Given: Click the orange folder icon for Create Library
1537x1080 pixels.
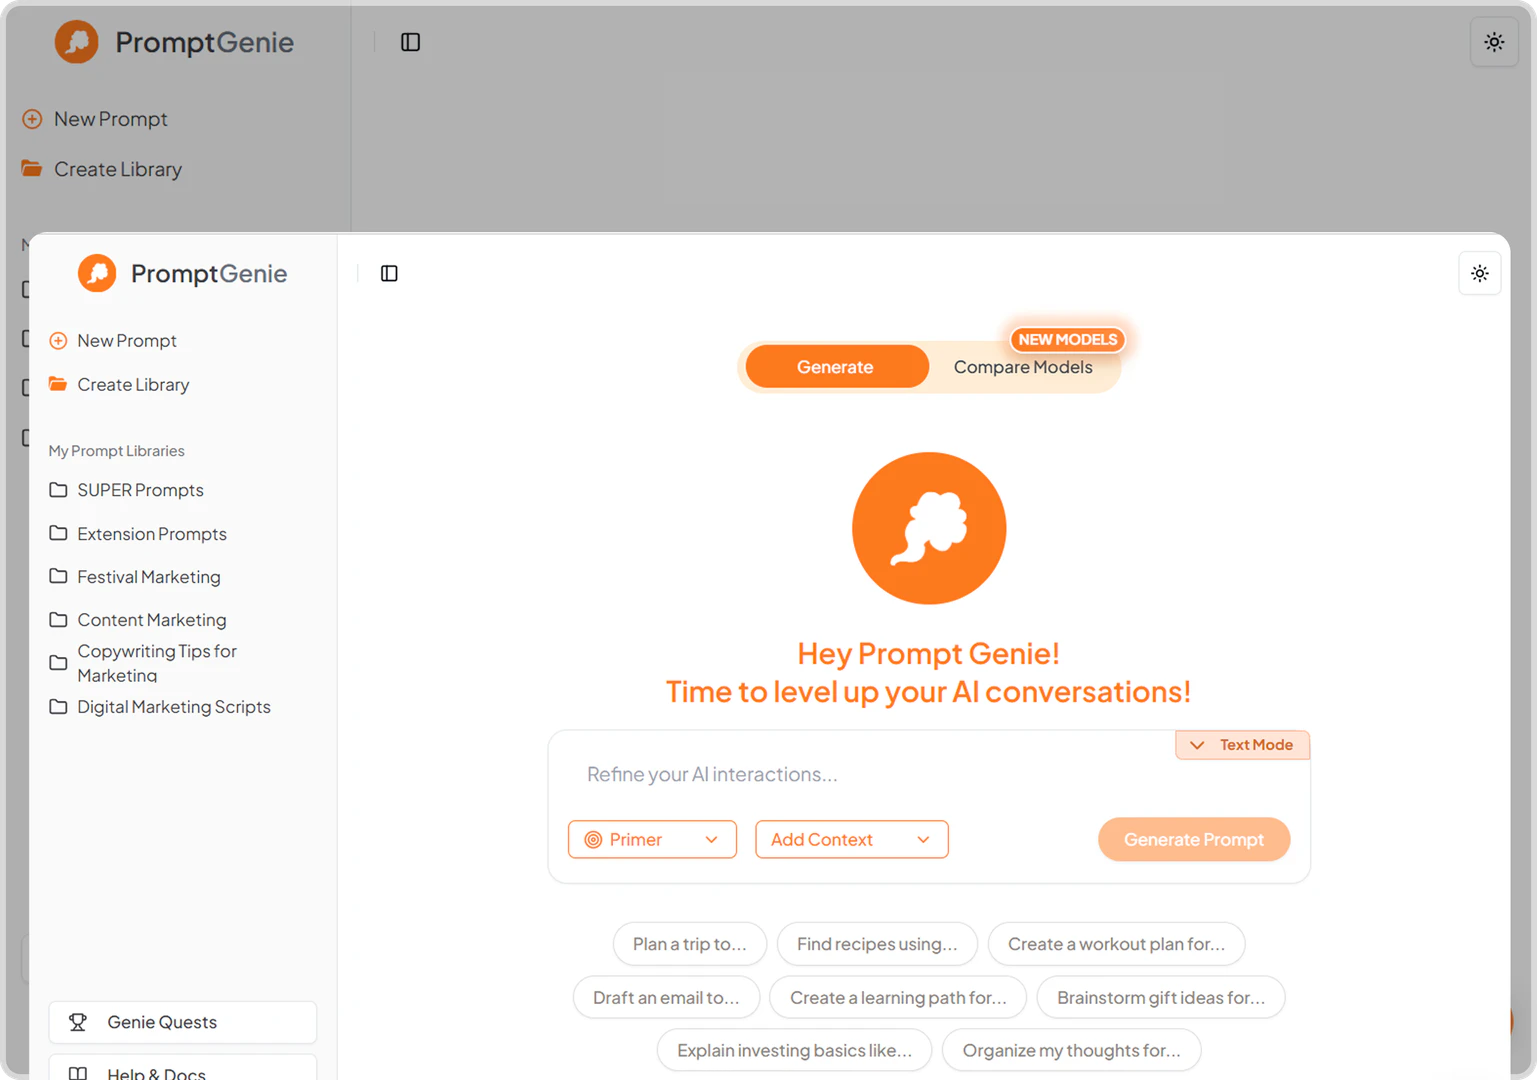Looking at the screenshot, I should pyautogui.click(x=59, y=384).
